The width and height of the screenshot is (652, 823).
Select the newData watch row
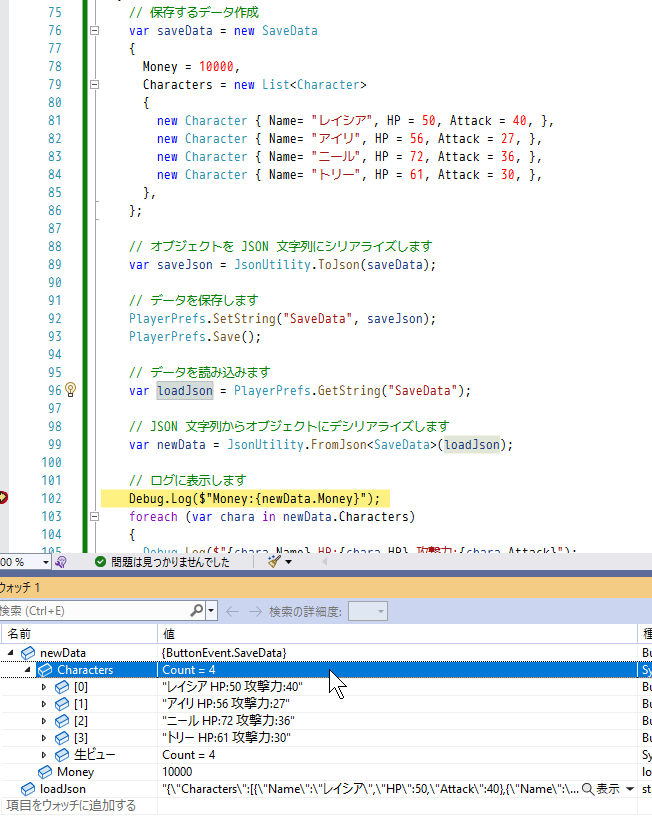point(326,652)
